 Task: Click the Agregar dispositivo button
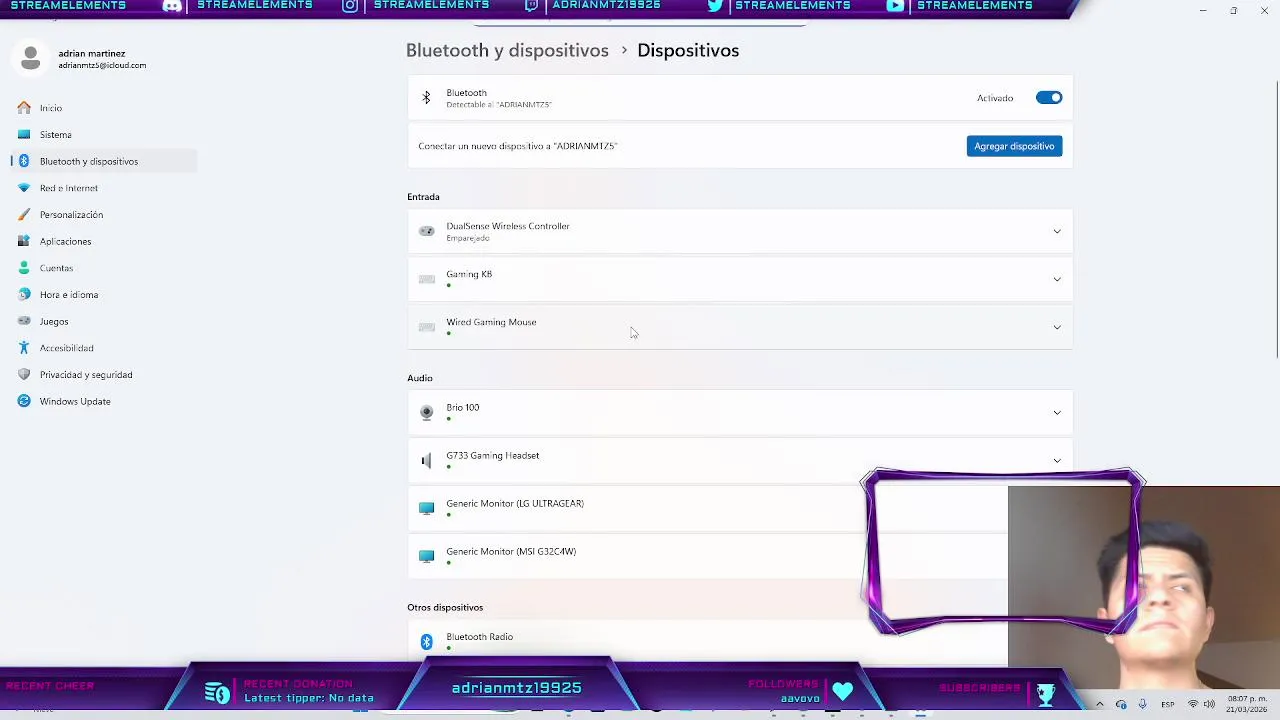tap(1014, 146)
